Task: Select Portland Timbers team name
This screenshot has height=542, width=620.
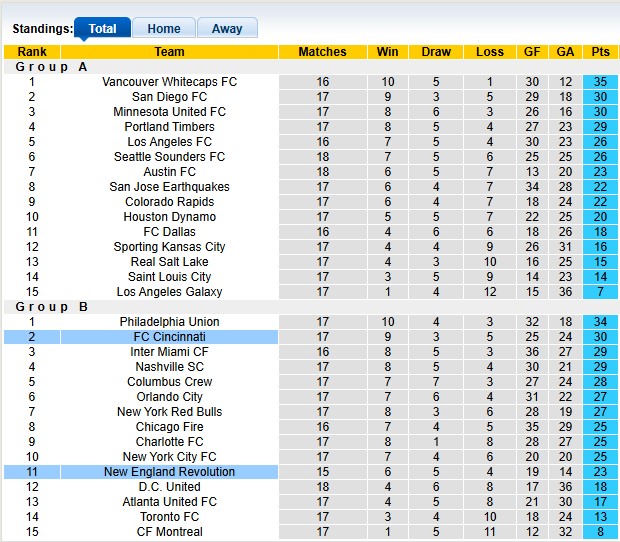Action: (x=169, y=127)
